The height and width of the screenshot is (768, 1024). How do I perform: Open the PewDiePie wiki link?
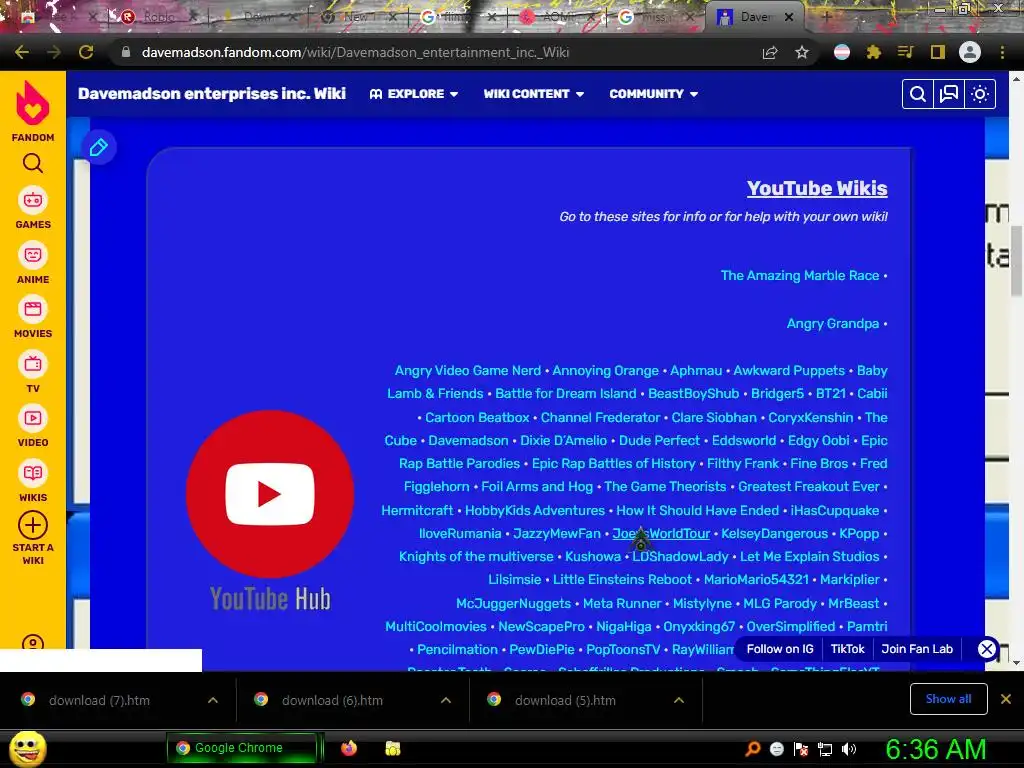click(x=541, y=649)
